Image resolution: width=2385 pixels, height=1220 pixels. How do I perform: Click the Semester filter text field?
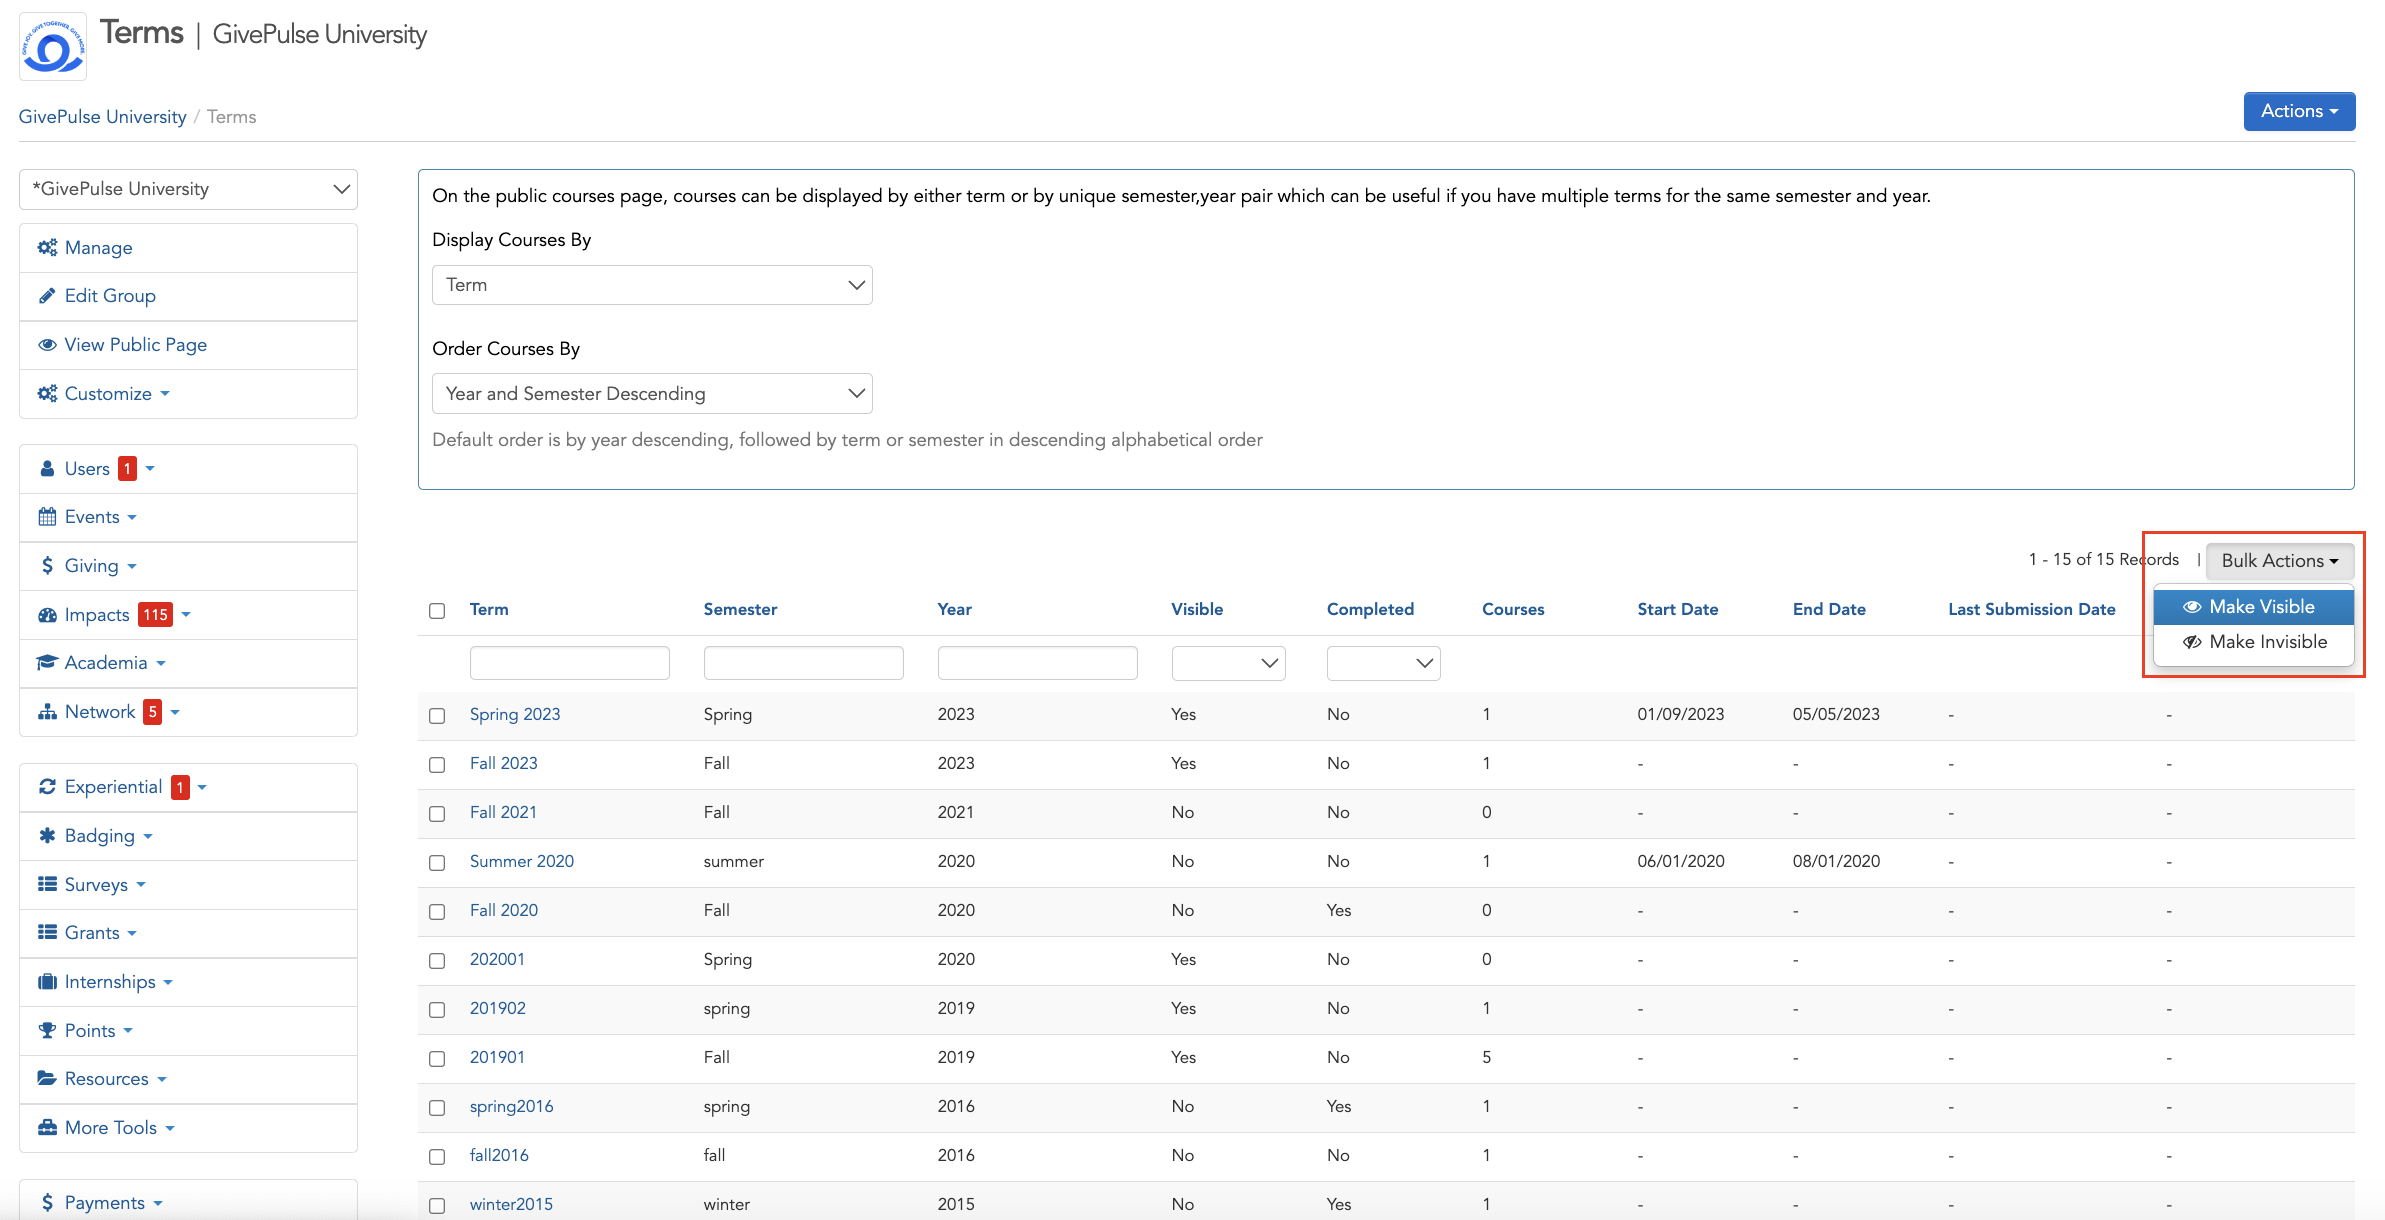[x=803, y=663]
